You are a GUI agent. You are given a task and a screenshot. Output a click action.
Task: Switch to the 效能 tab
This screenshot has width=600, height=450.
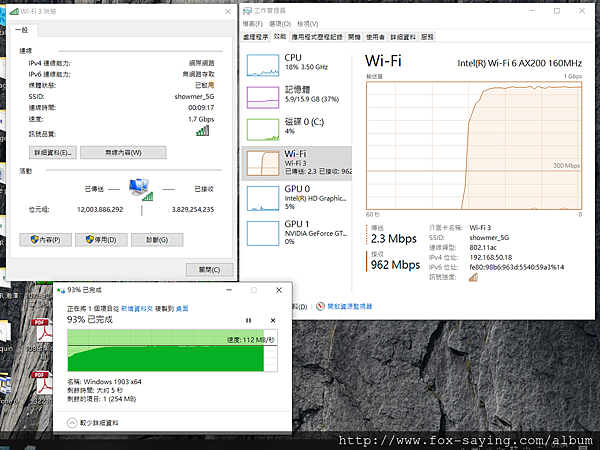click(280, 36)
